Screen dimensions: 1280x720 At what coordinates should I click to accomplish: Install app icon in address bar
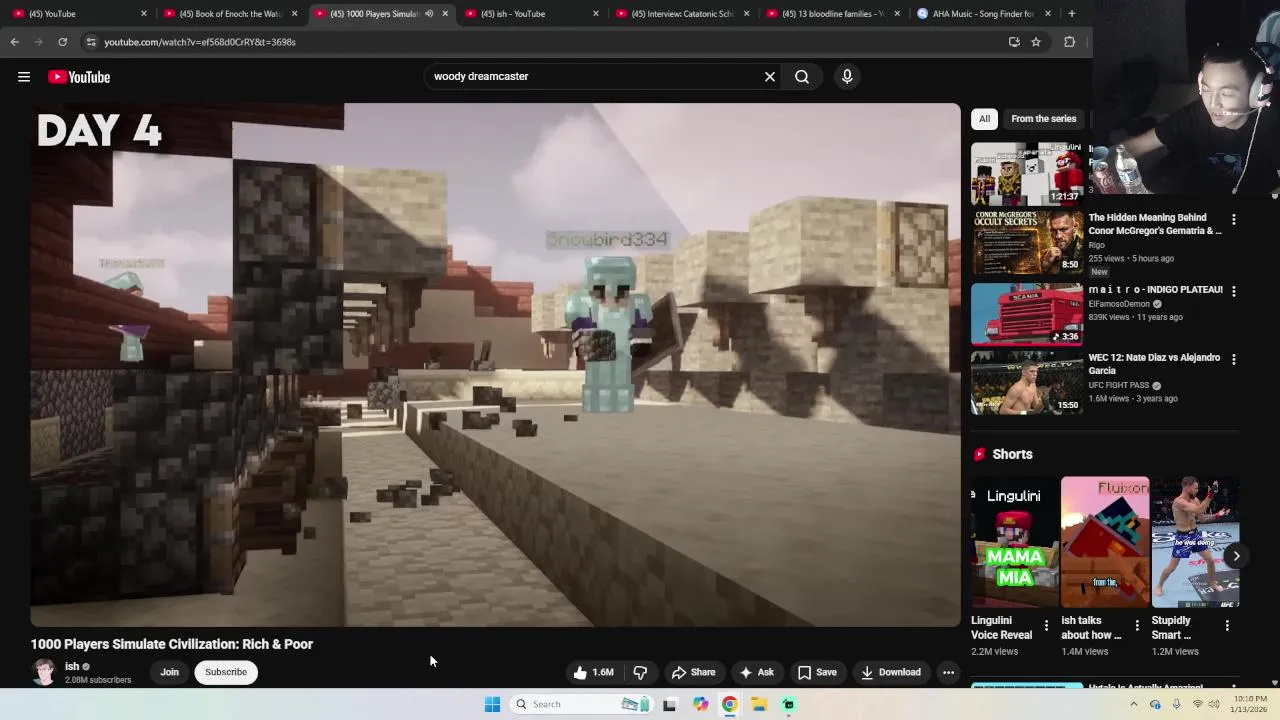[x=1014, y=42]
